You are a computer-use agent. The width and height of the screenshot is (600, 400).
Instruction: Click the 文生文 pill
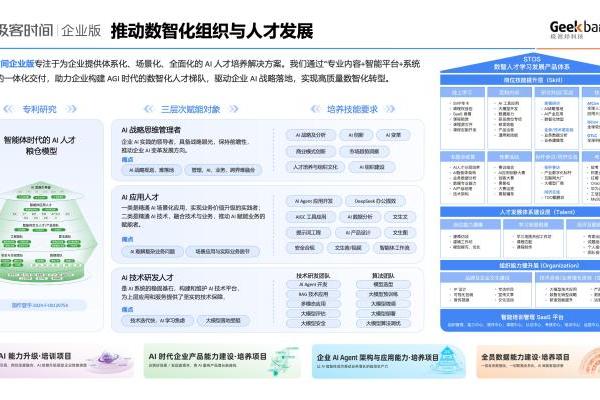400,217
